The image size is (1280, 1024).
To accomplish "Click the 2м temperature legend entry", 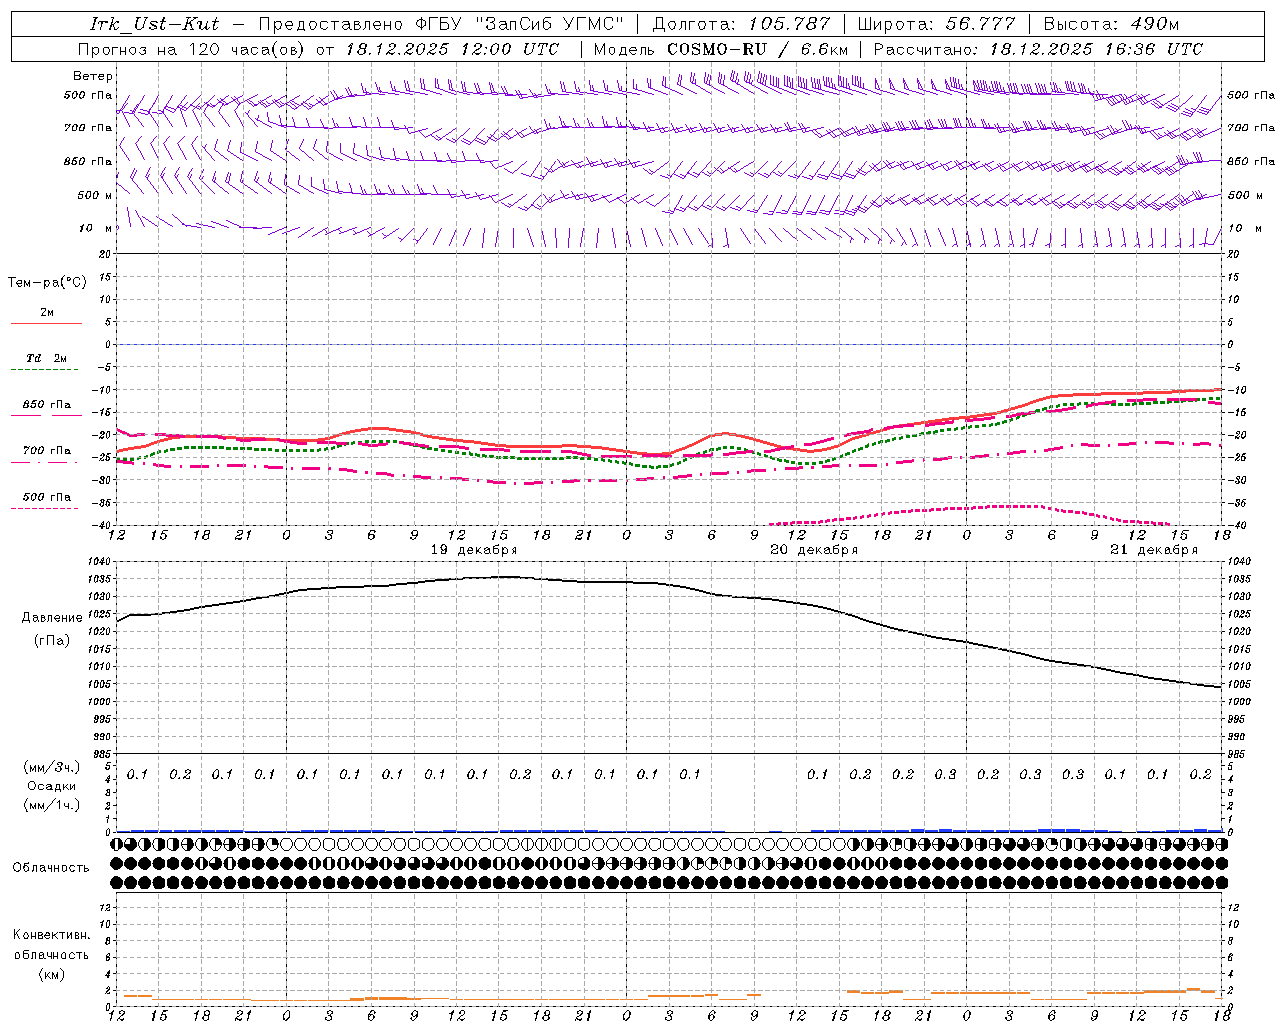I will [47, 312].
